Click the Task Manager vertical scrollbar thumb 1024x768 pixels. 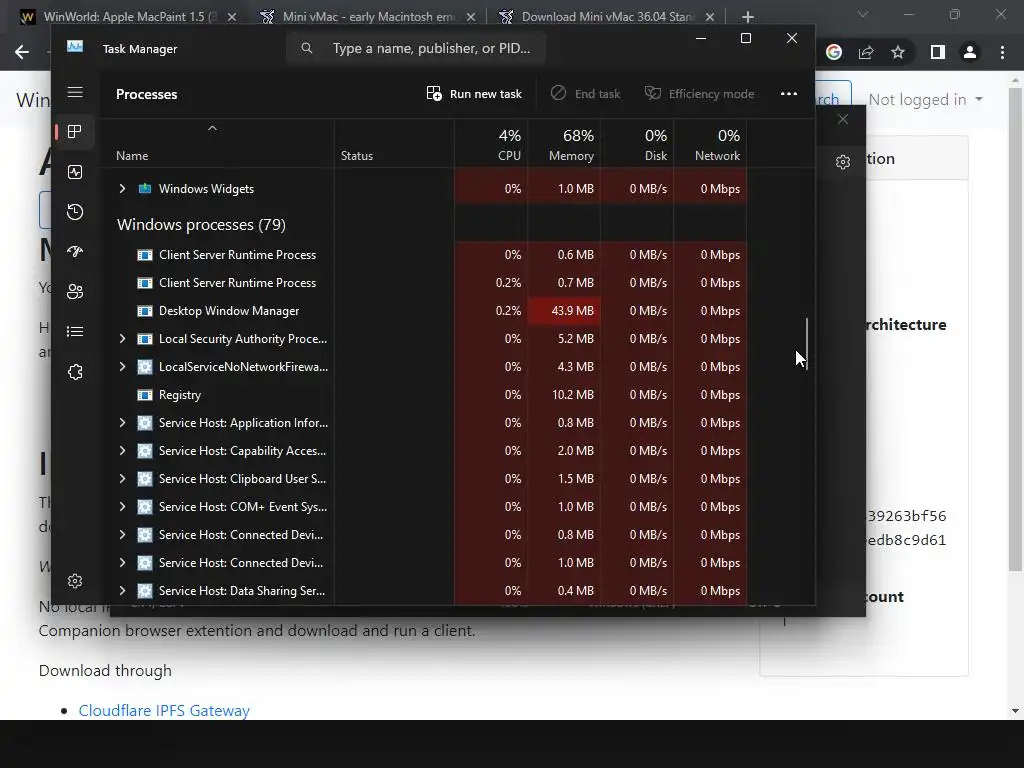point(807,344)
